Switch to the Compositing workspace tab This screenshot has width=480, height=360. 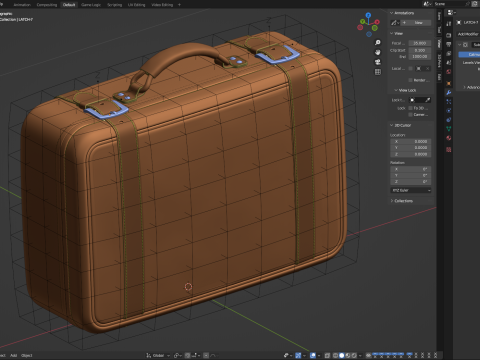click(x=47, y=5)
